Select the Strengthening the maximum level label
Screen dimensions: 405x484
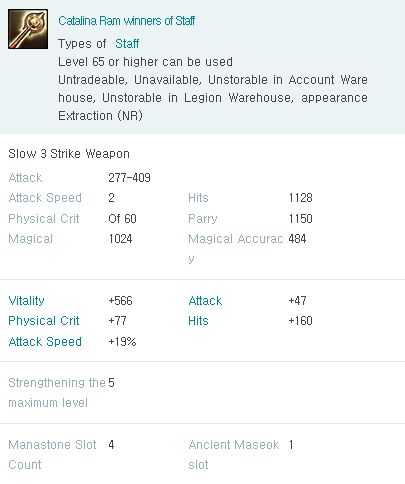[57, 393]
